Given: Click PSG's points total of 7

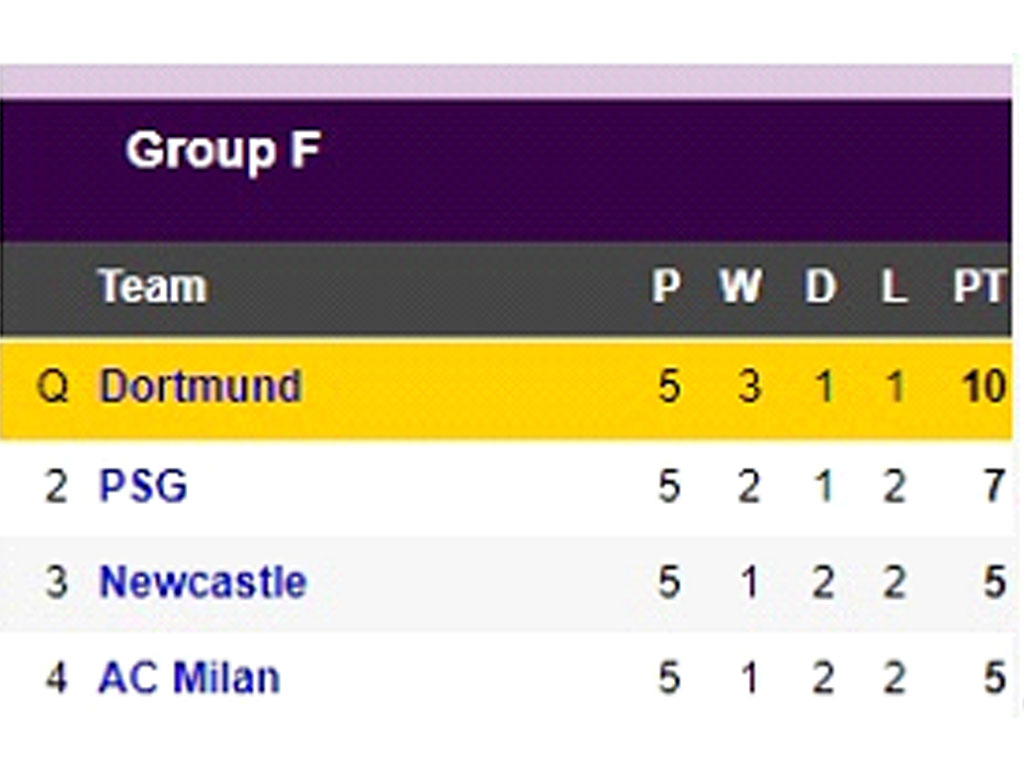Looking at the screenshot, I should coord(995,486).
